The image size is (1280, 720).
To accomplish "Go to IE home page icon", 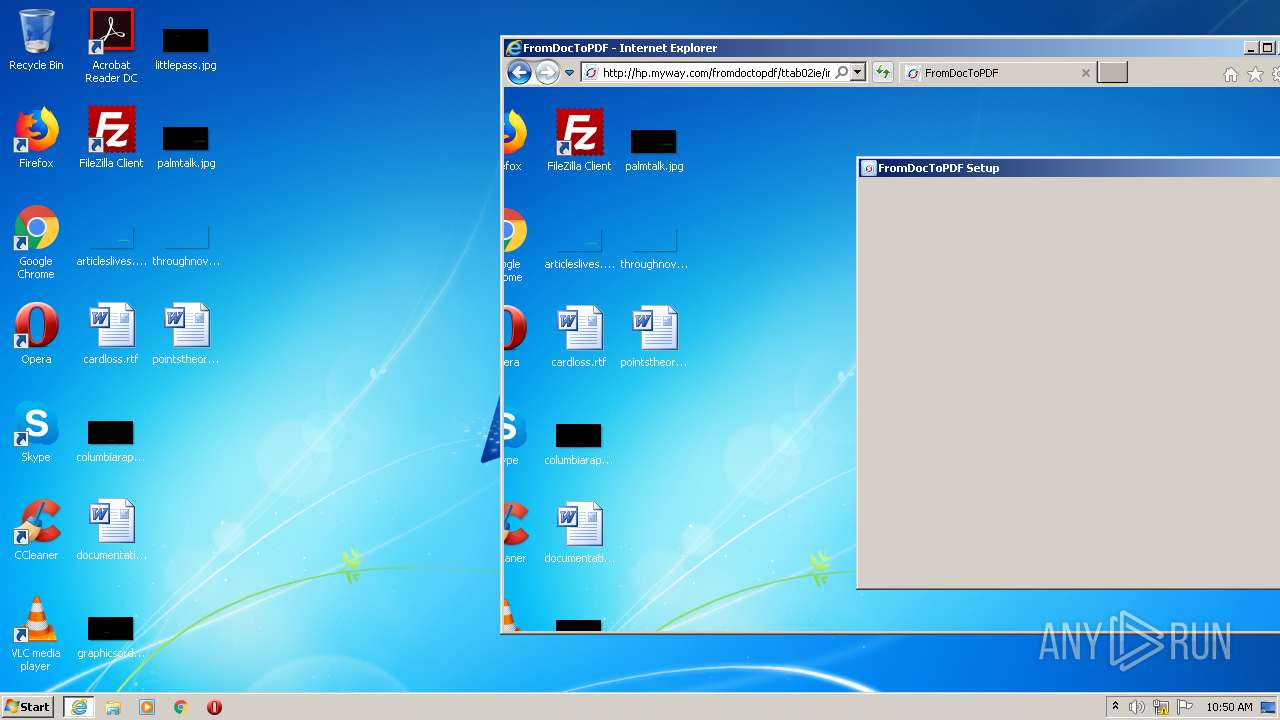I will tap(1231, 75).
